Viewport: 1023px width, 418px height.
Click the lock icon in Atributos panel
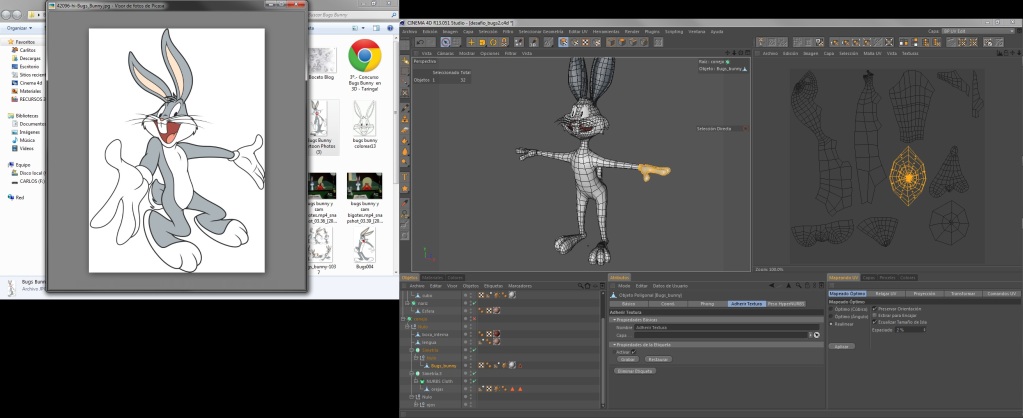tap(807, 285)
